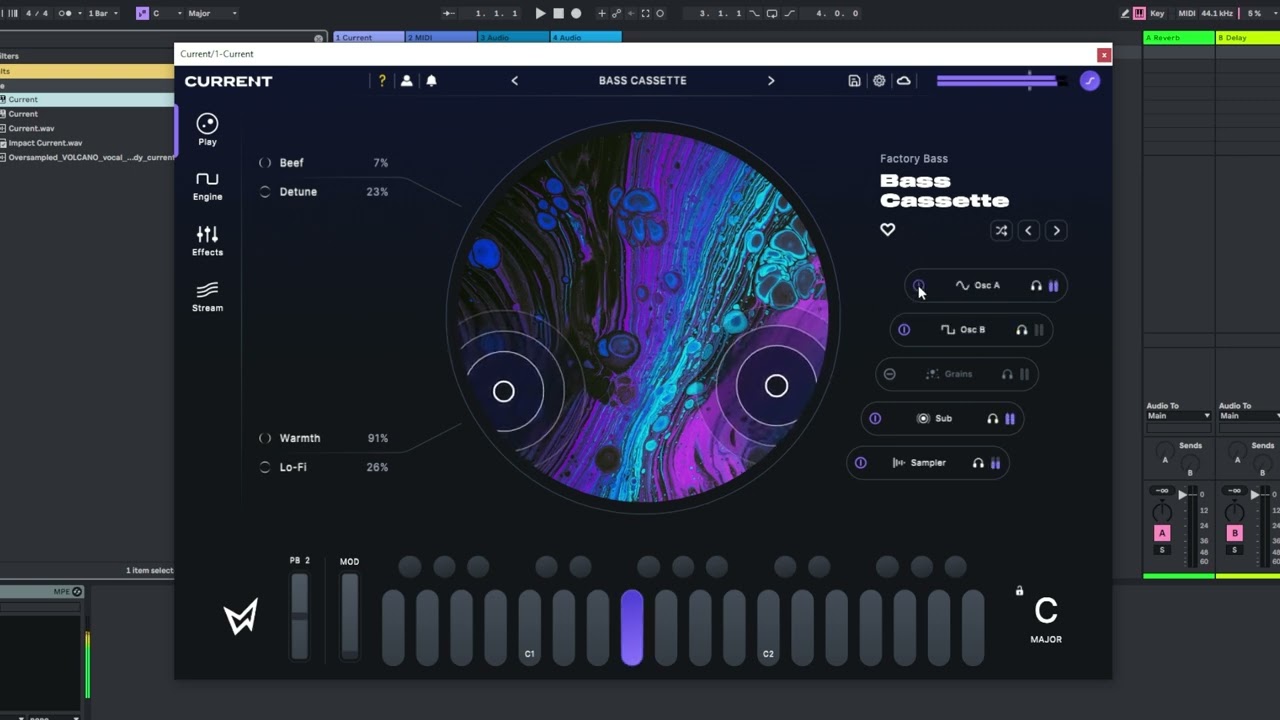Click the Warmth macro knob
The height and width of the screenshot is (720, 1280).
click(265, 438)
